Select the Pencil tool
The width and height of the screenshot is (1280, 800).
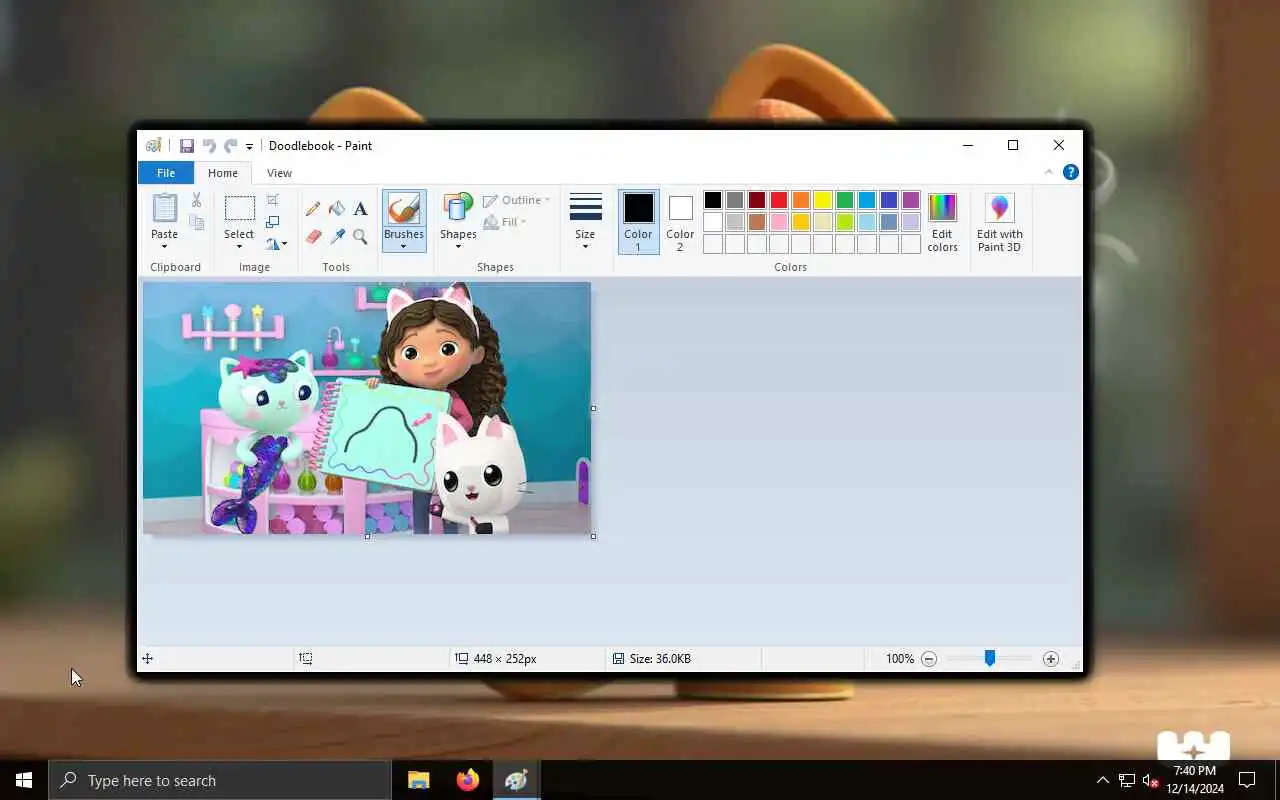coord(313,209)
